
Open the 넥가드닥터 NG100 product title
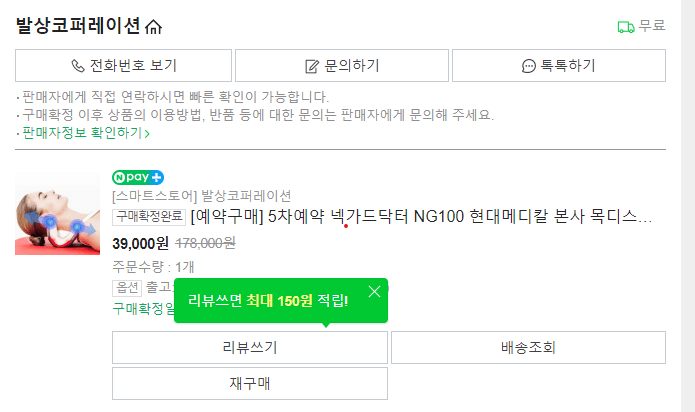421,217
